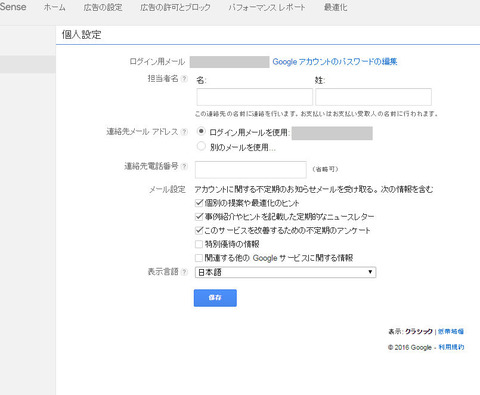The image size is (480, 395).
Task: Show help for 連絡先電話番号
Action: coord(184,166)
